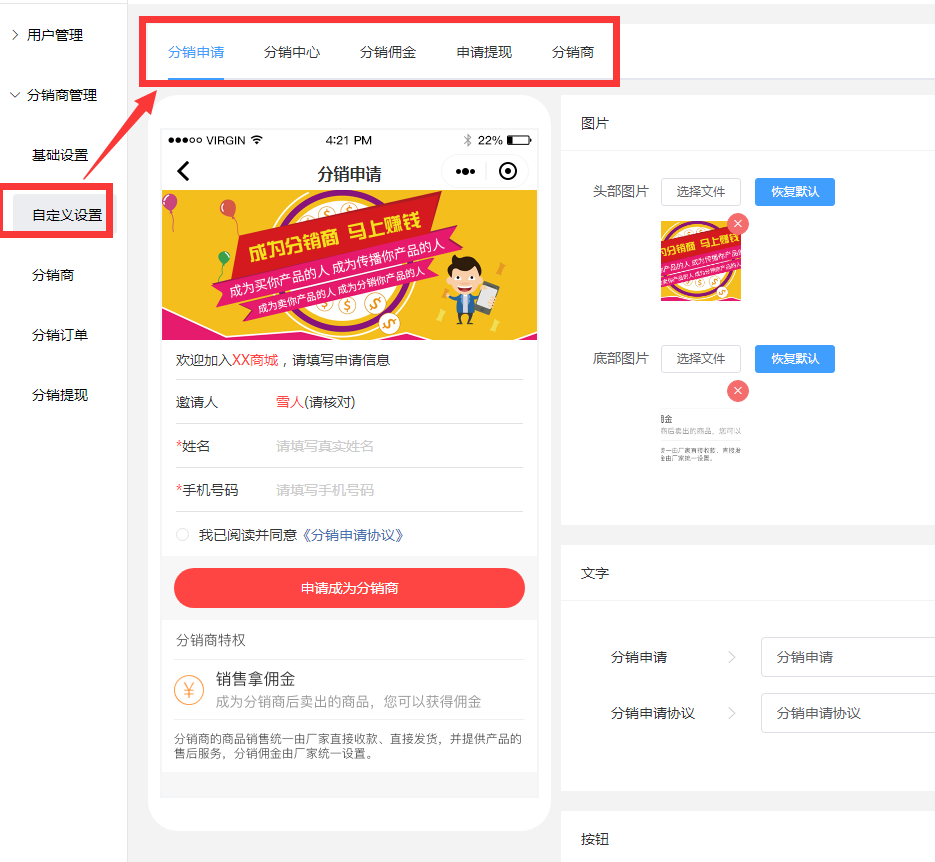Tap the battery icon in phone status bar

point(519,141)
